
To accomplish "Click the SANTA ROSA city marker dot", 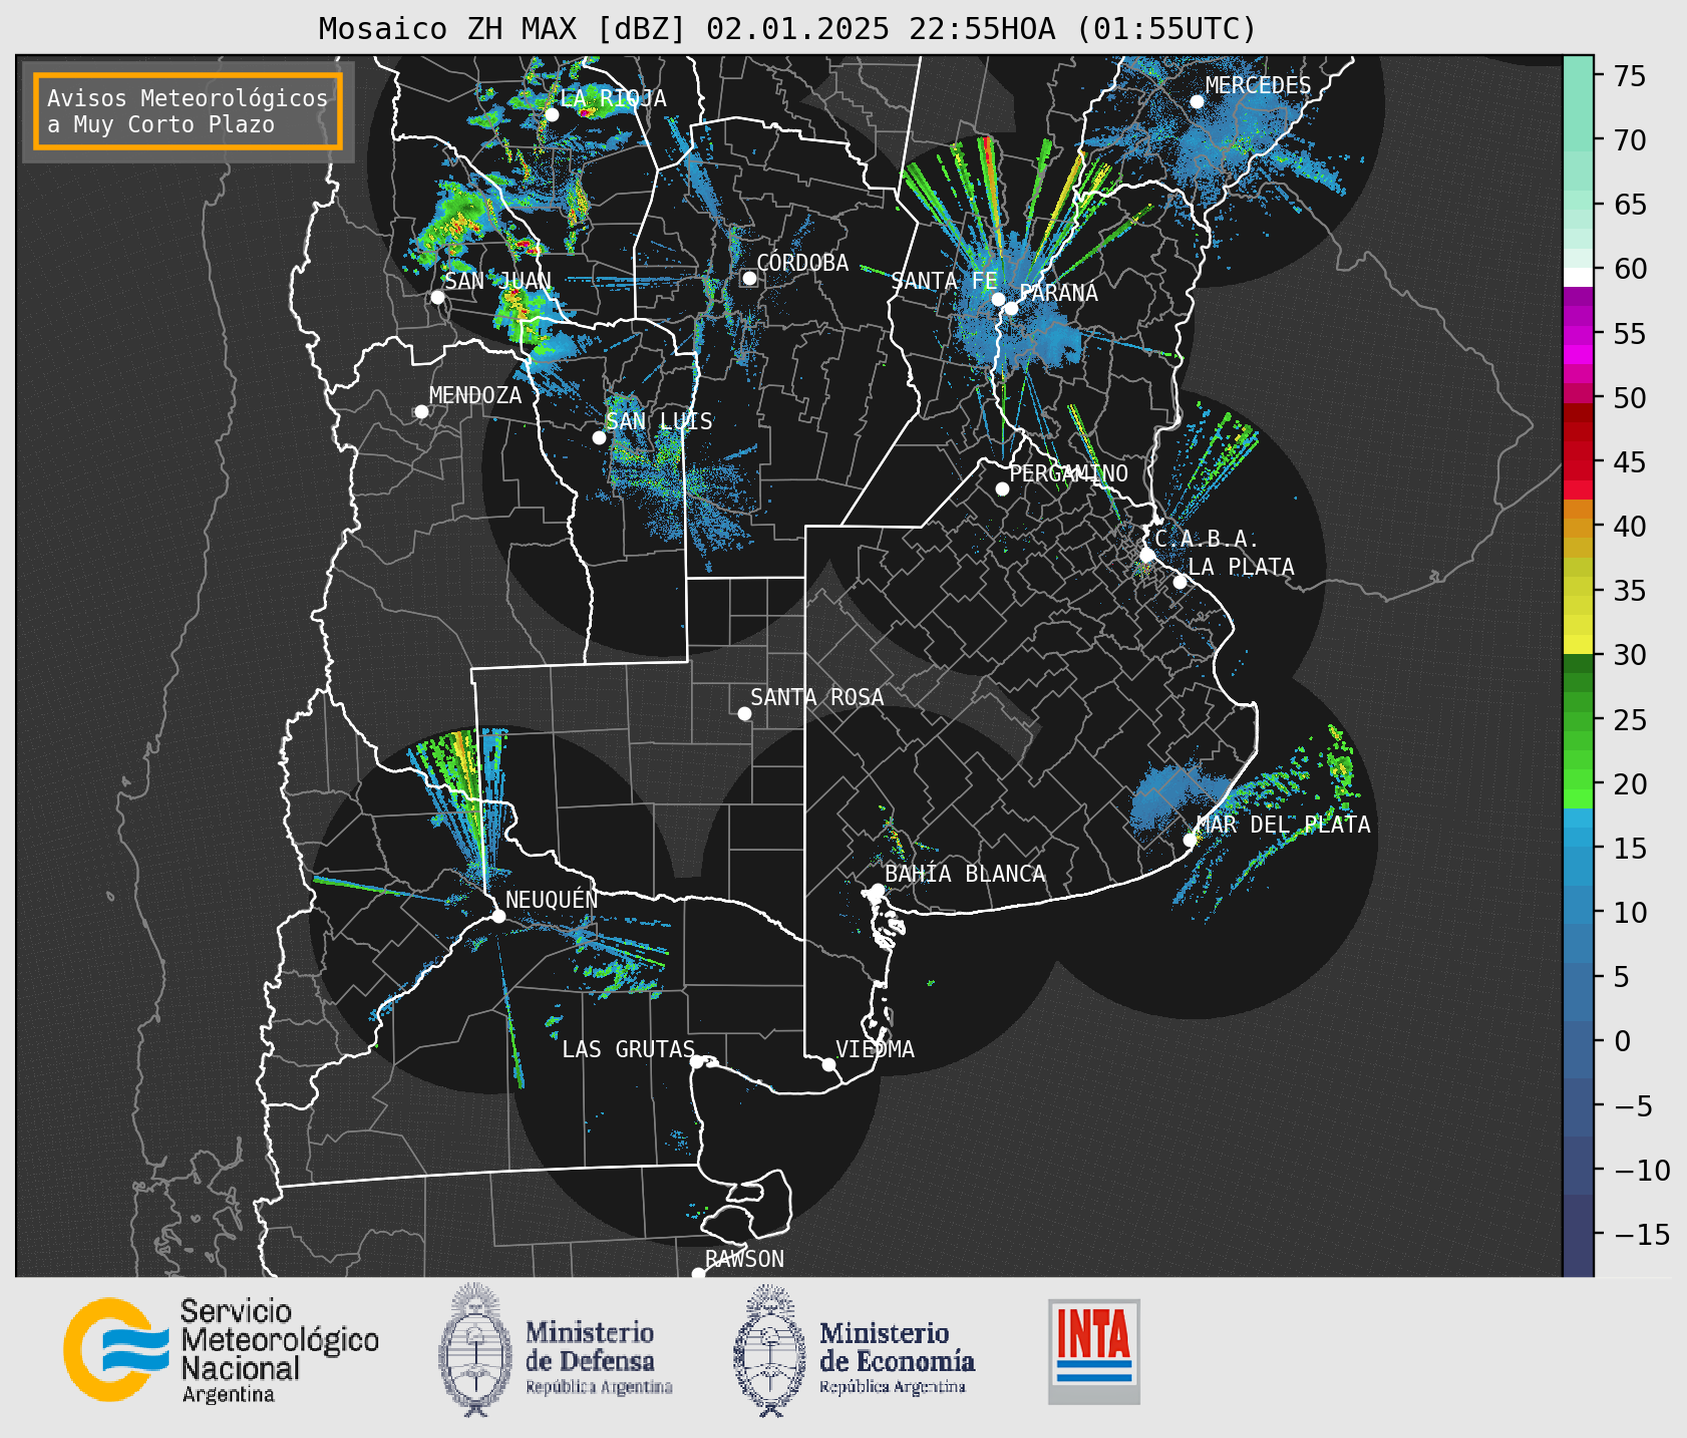I will point(744,713).
